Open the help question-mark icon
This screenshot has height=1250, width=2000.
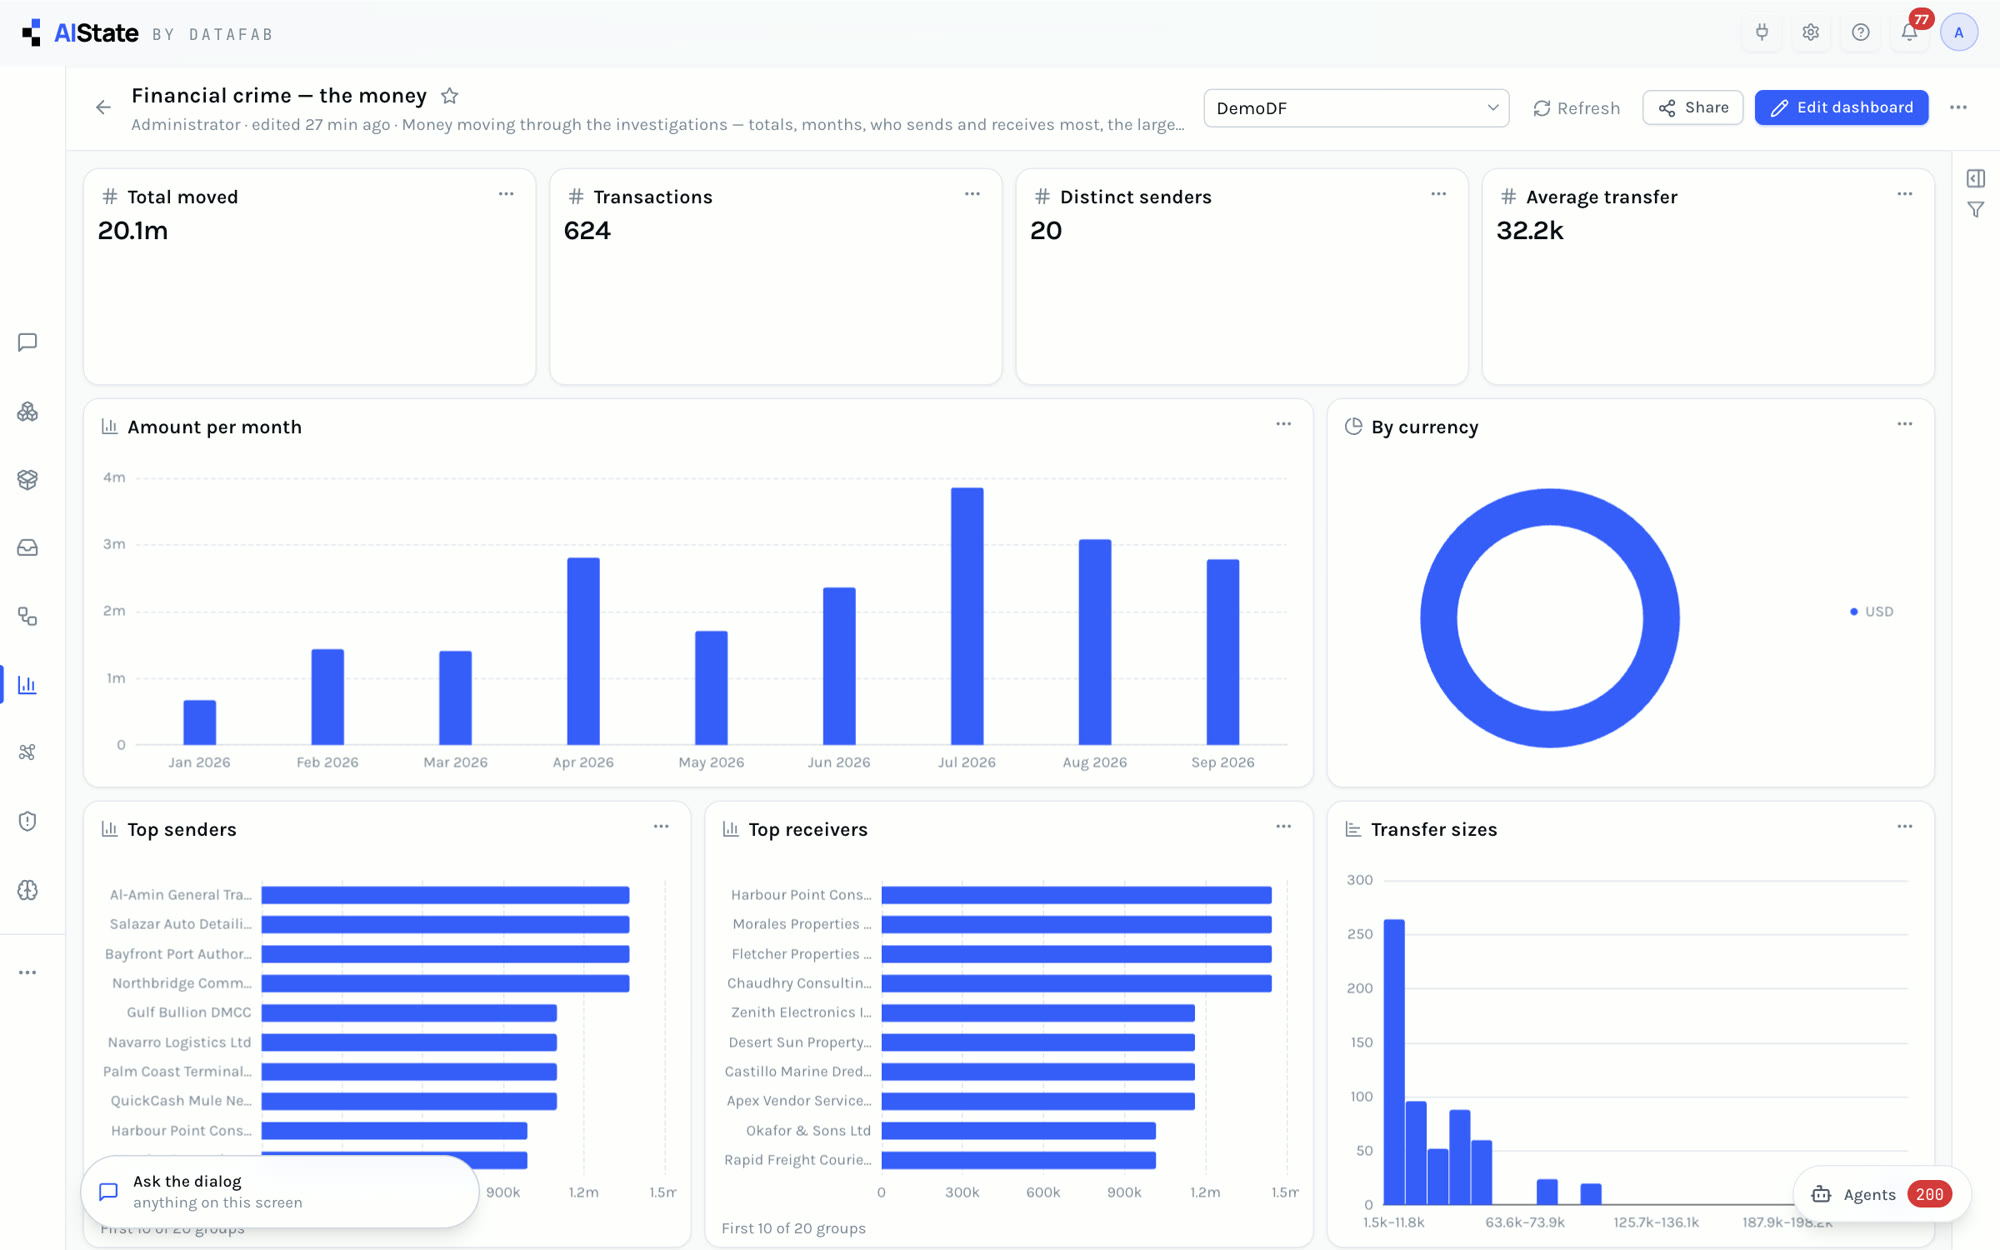coord(1860,32)
